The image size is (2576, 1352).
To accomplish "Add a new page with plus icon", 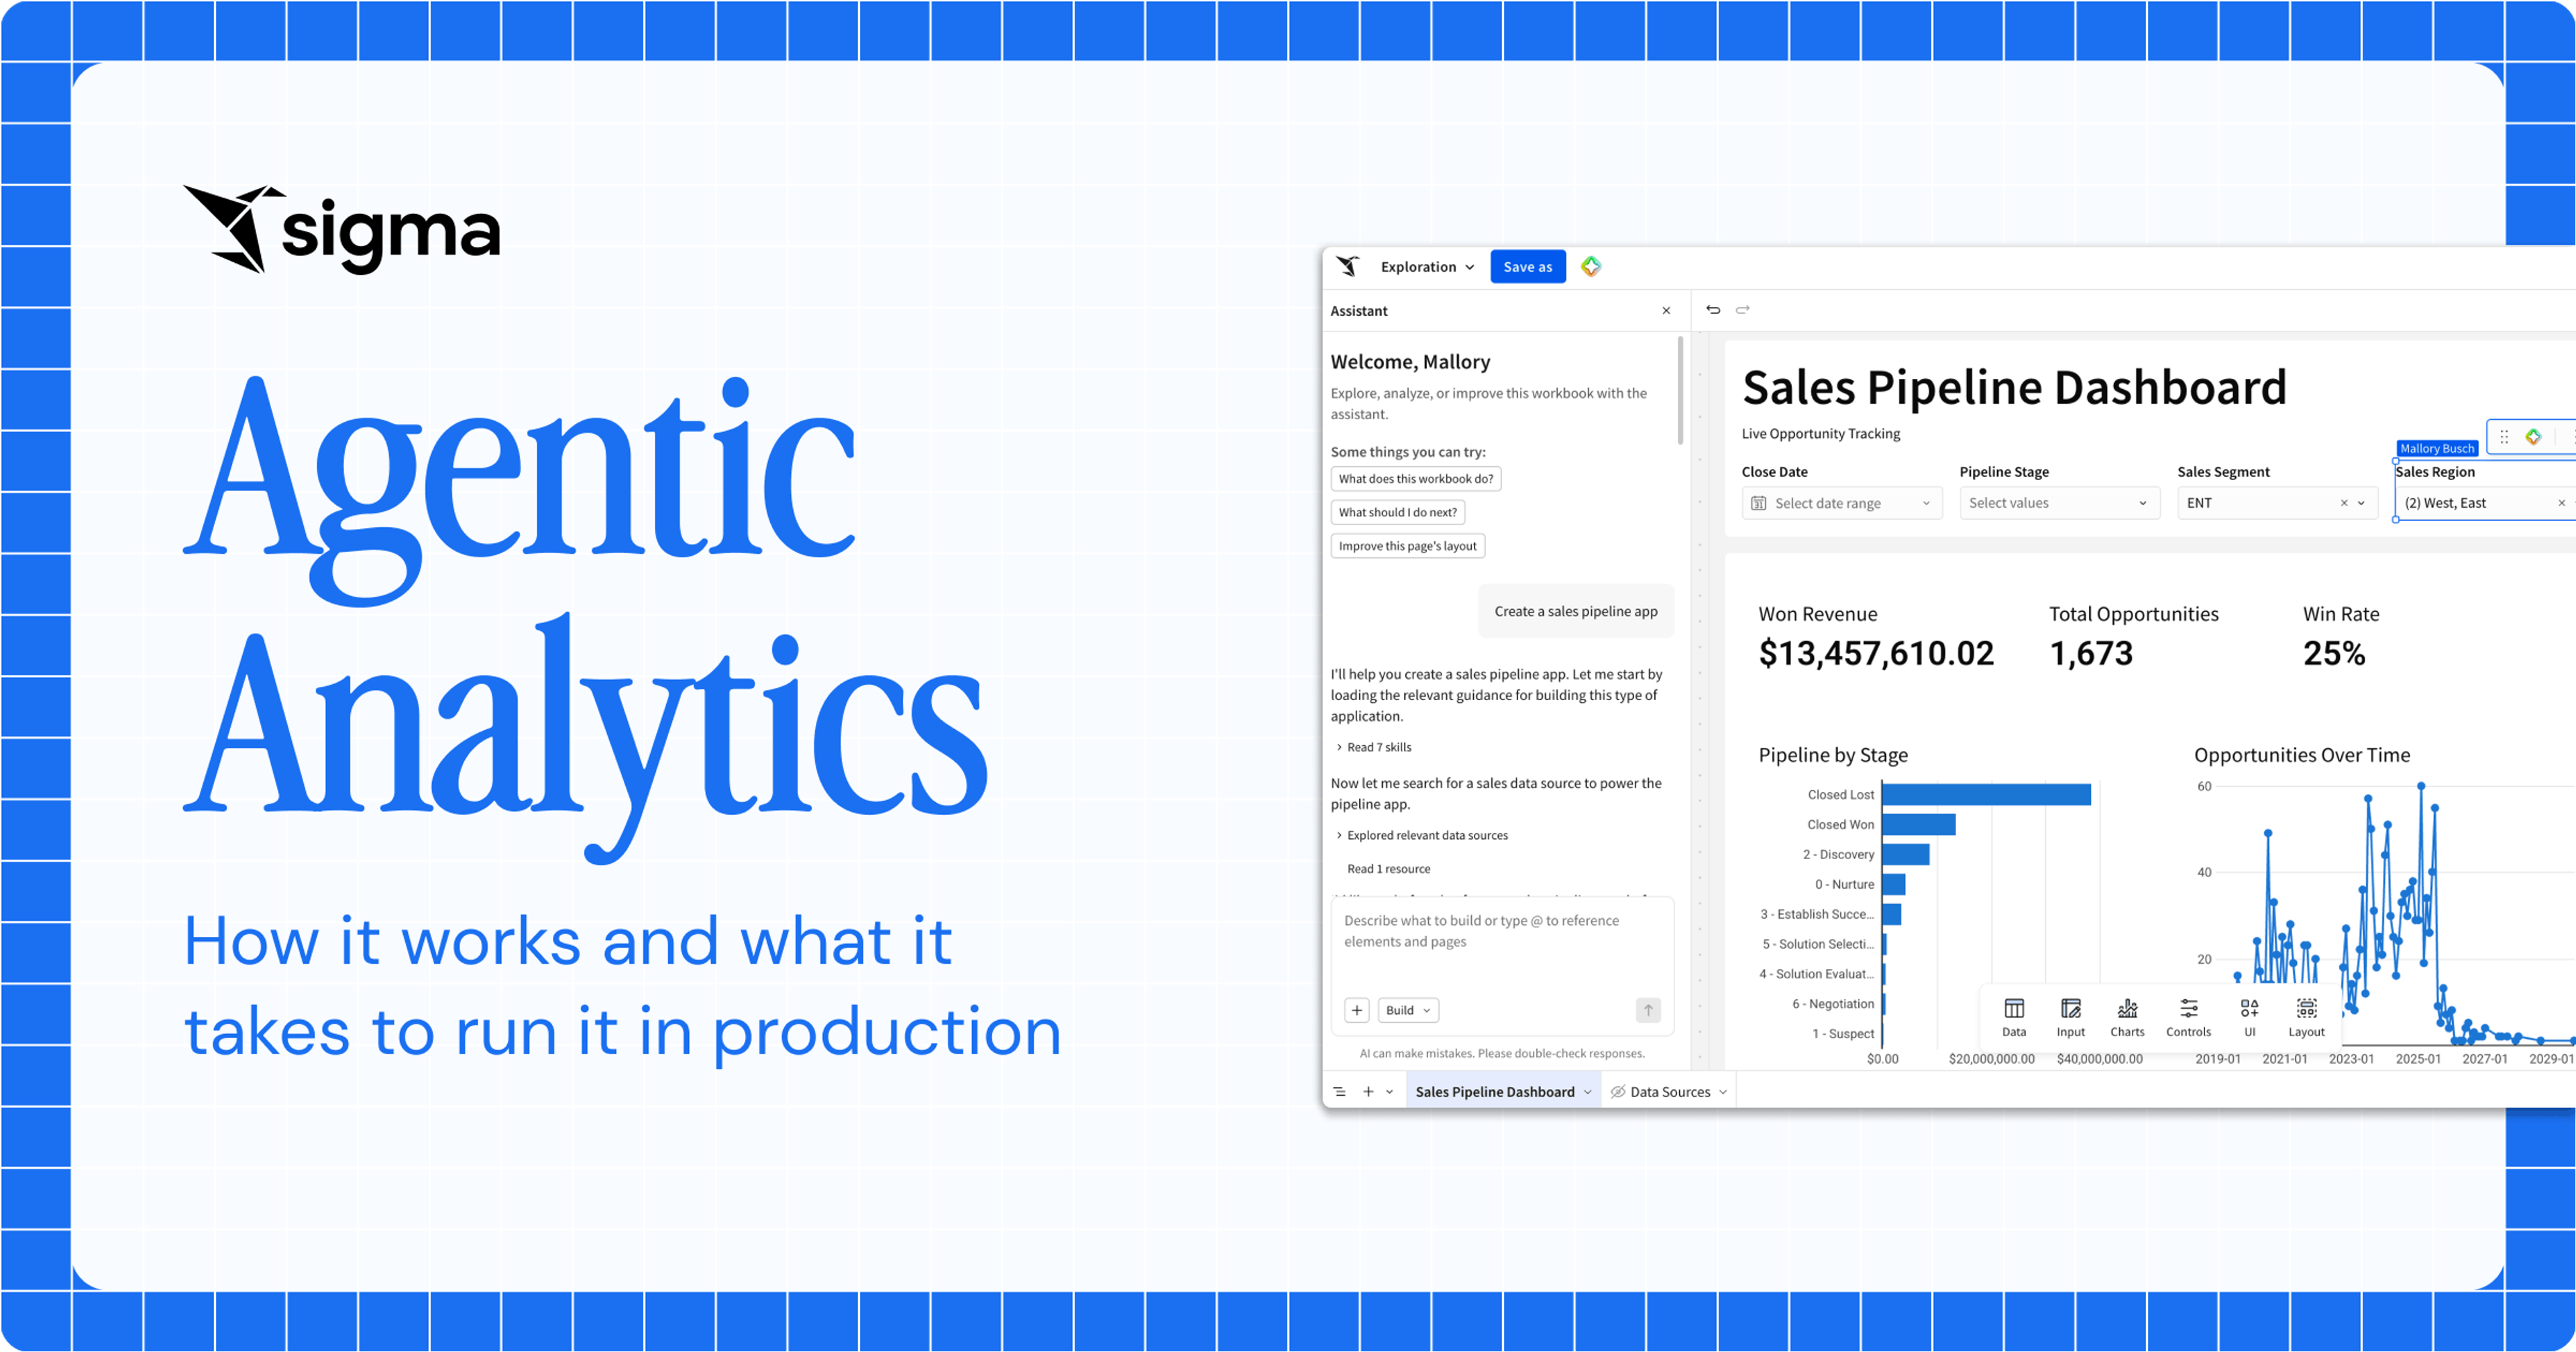I will pyautogui.click(x=1368, y=1092).
